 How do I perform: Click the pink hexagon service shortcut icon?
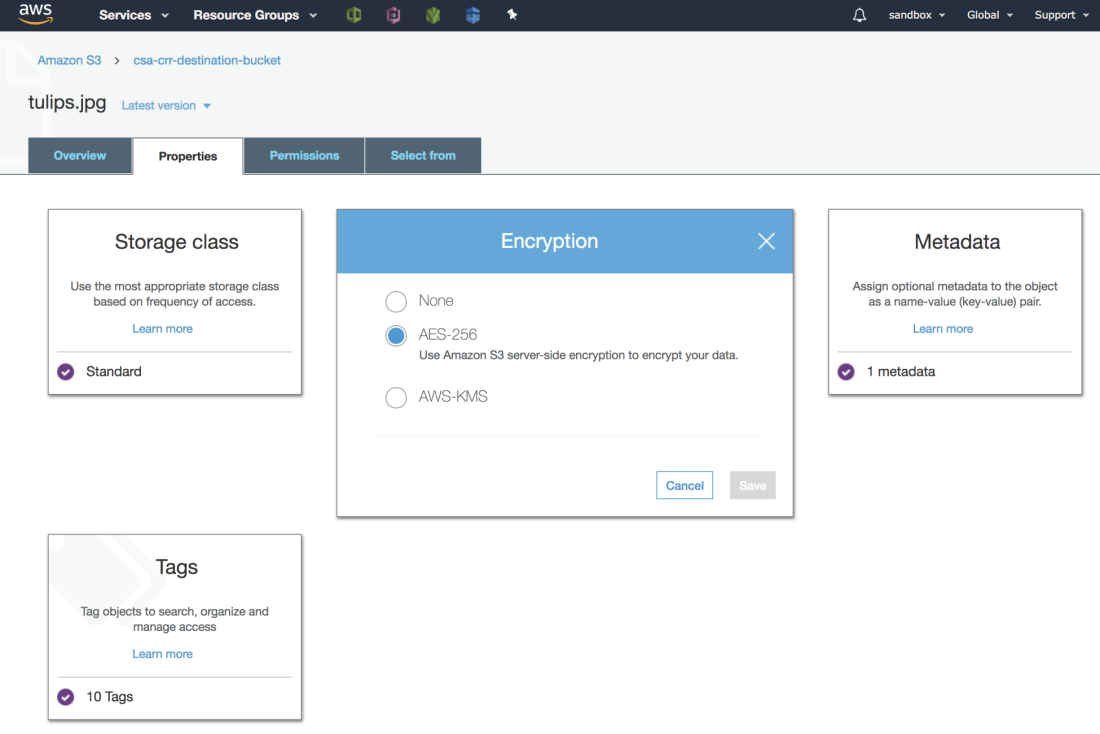click(393, 15)
